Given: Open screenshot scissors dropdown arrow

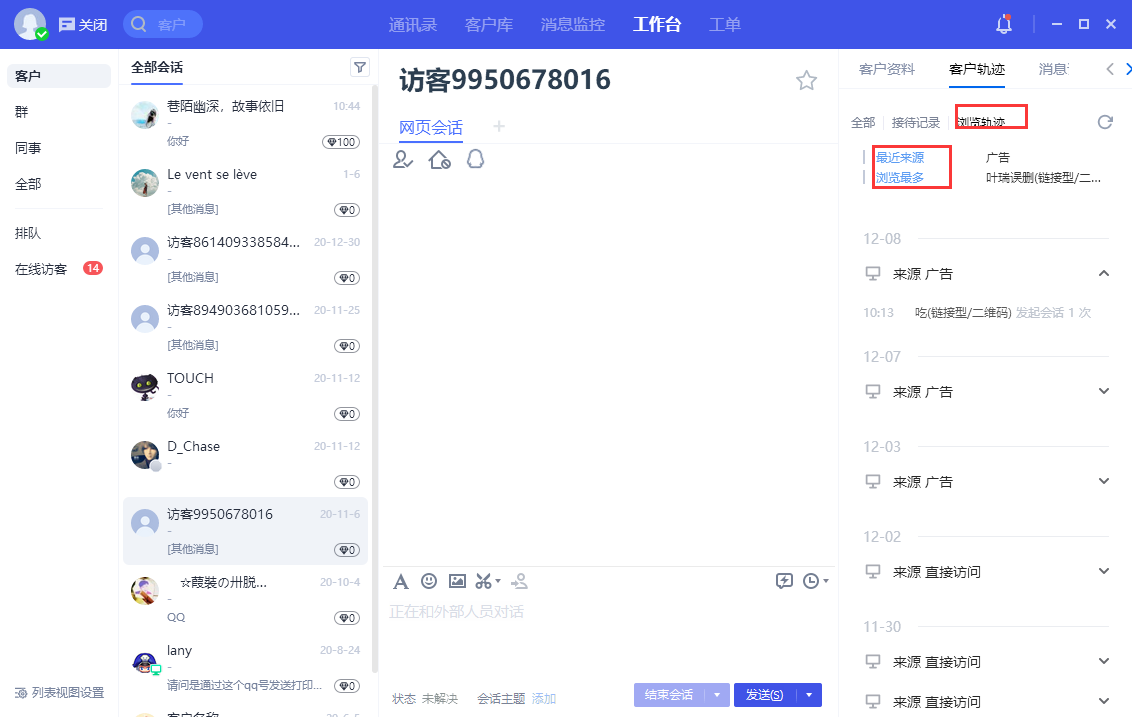Looking at the screenshot, I should (497, 581).
